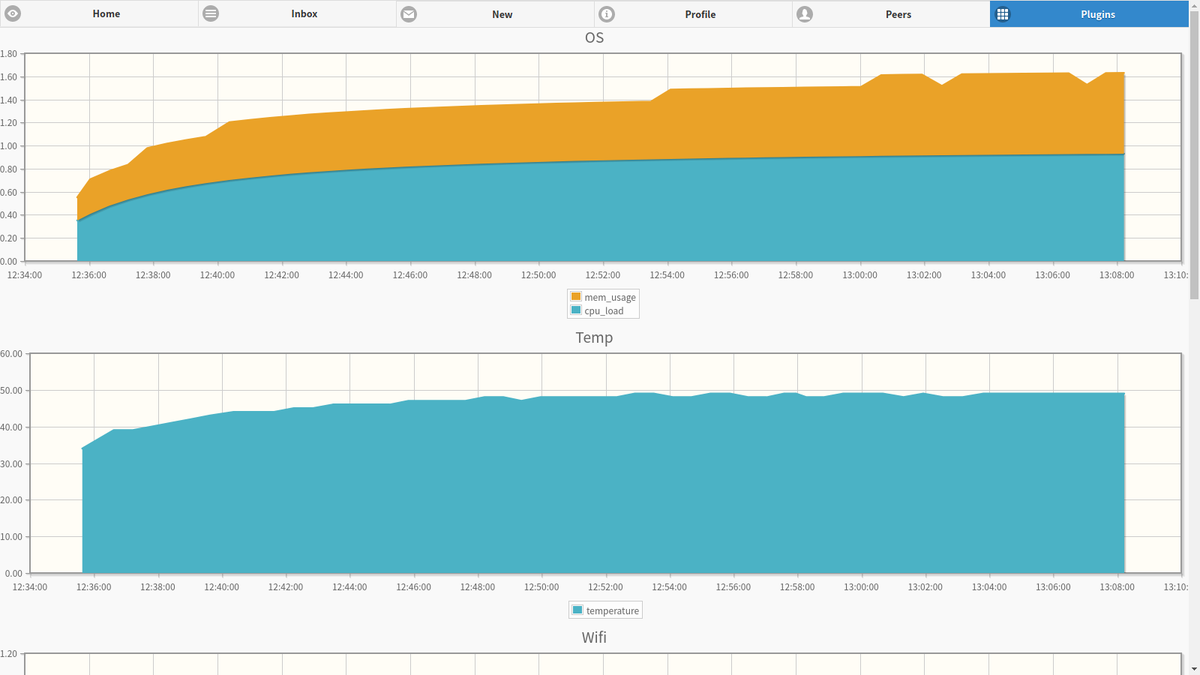Click the OS chart title
1200x675 pixels.
click(594, 38)
